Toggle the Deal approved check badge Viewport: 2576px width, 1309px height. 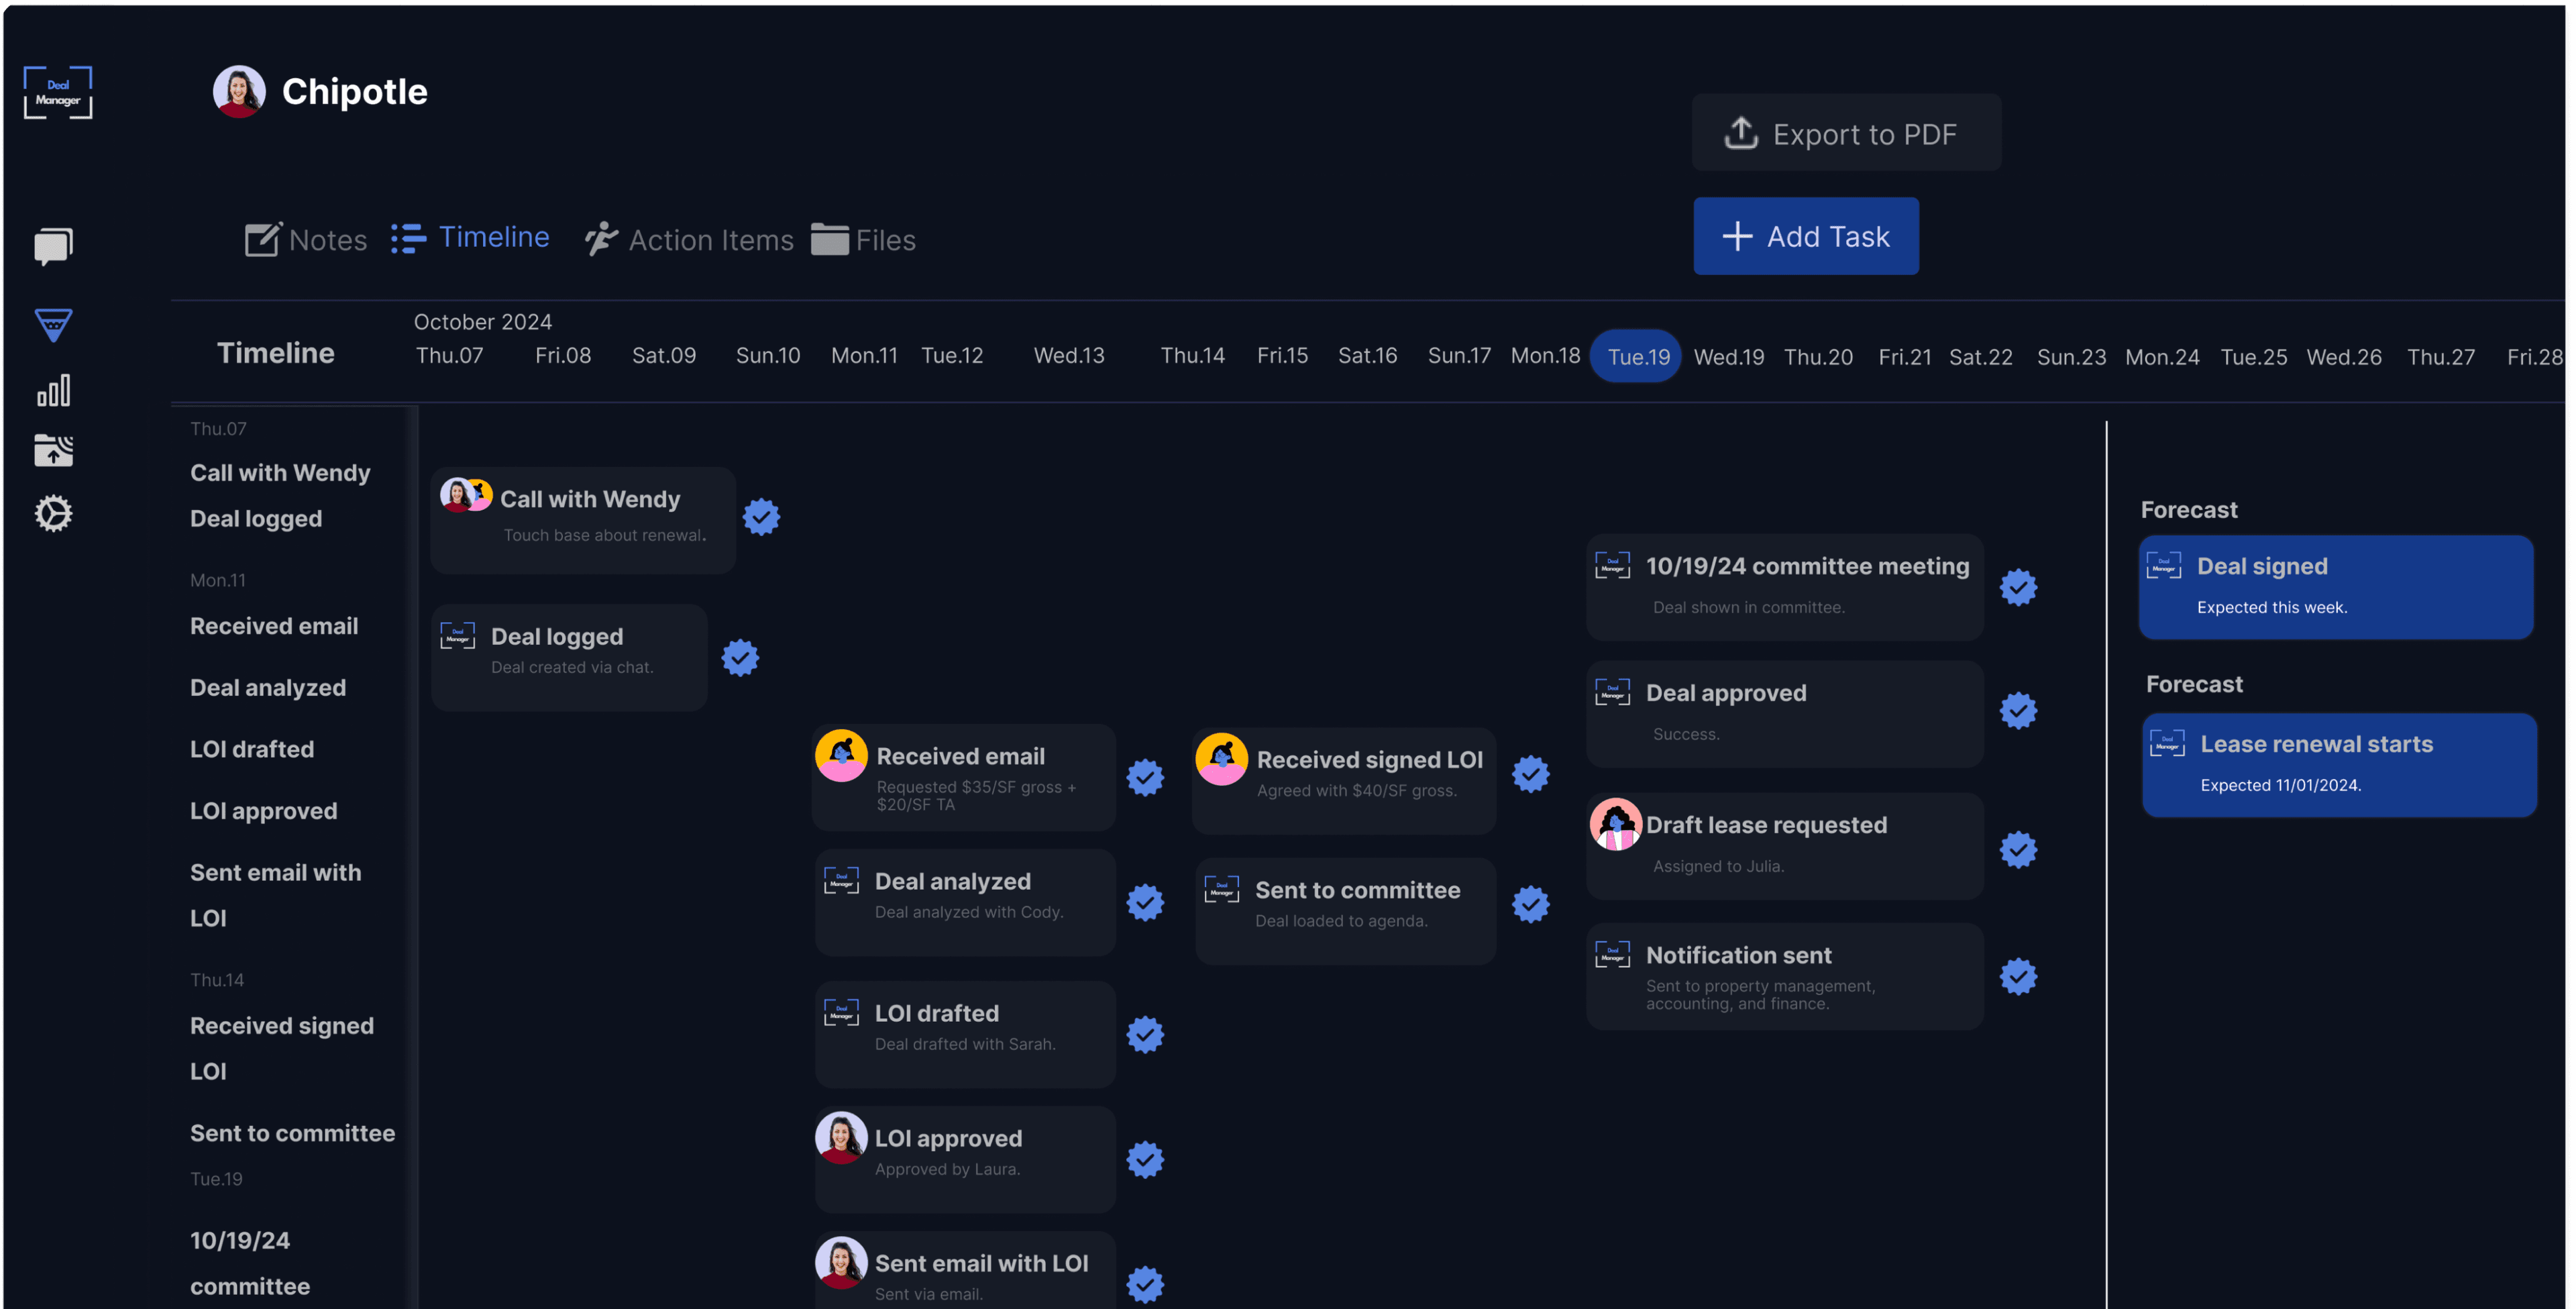[x=2018, y=711]
